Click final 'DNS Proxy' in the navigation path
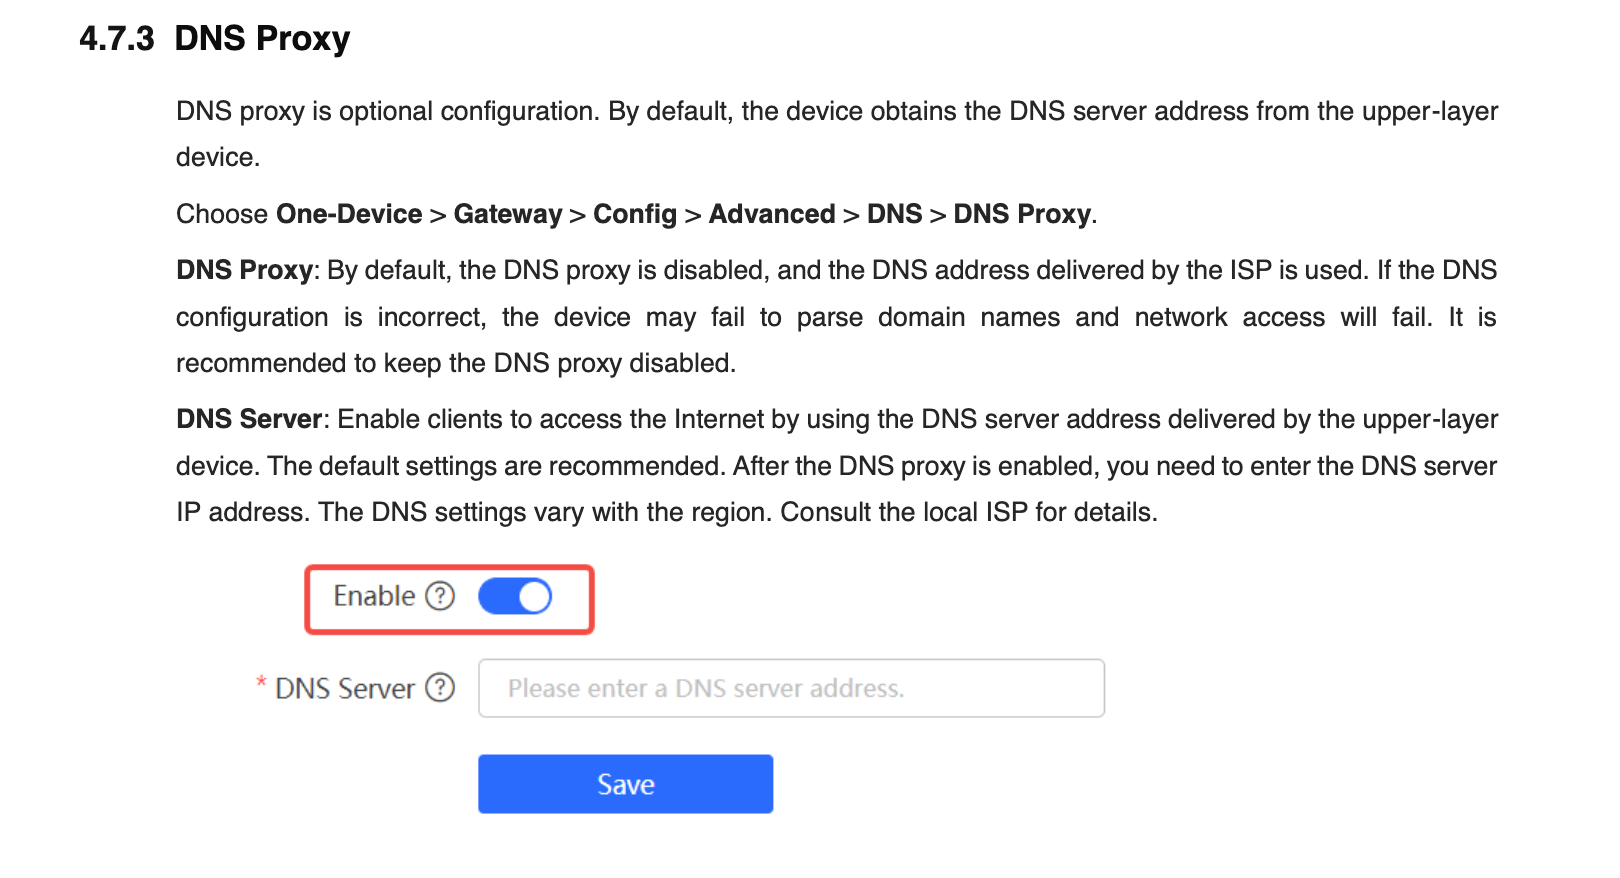1620x878 pixels. (x=1022, y=214)
